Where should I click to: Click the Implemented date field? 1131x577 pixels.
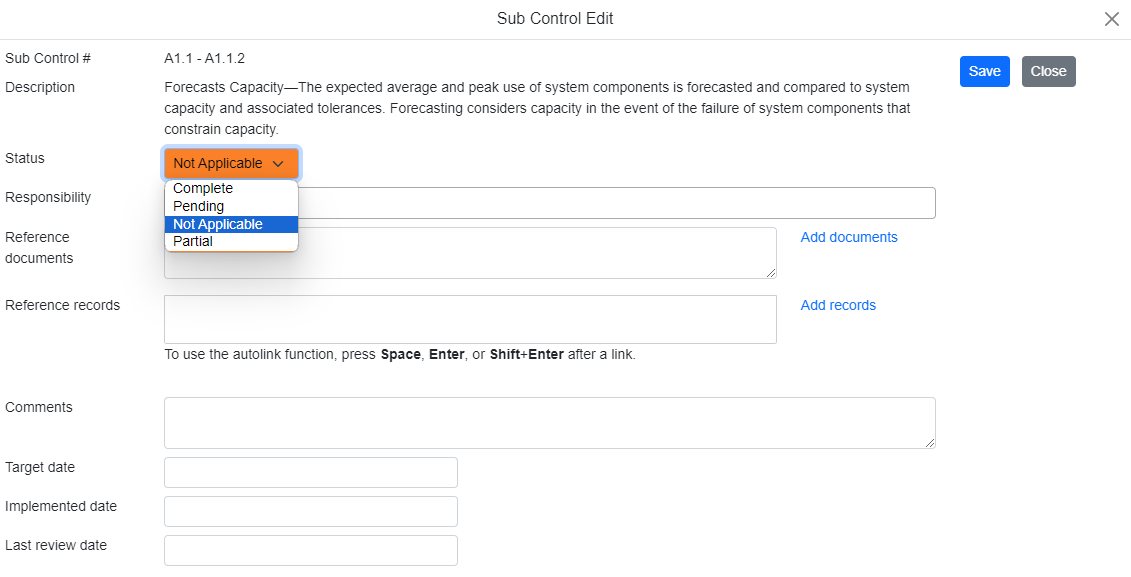coord(310,511)
